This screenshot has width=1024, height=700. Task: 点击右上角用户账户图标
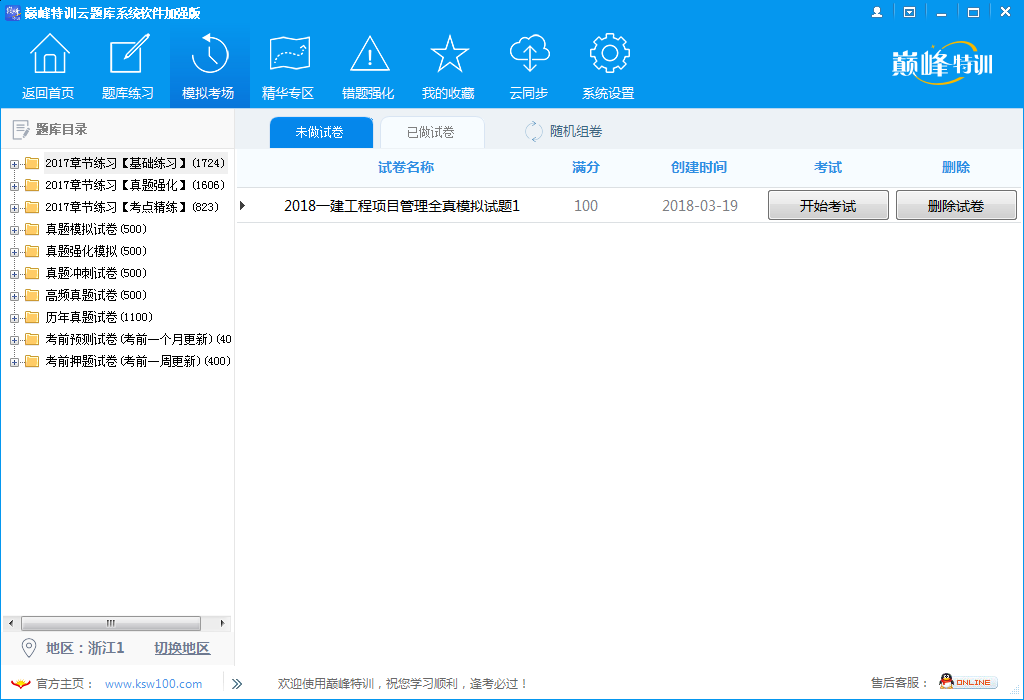point(878,11)
